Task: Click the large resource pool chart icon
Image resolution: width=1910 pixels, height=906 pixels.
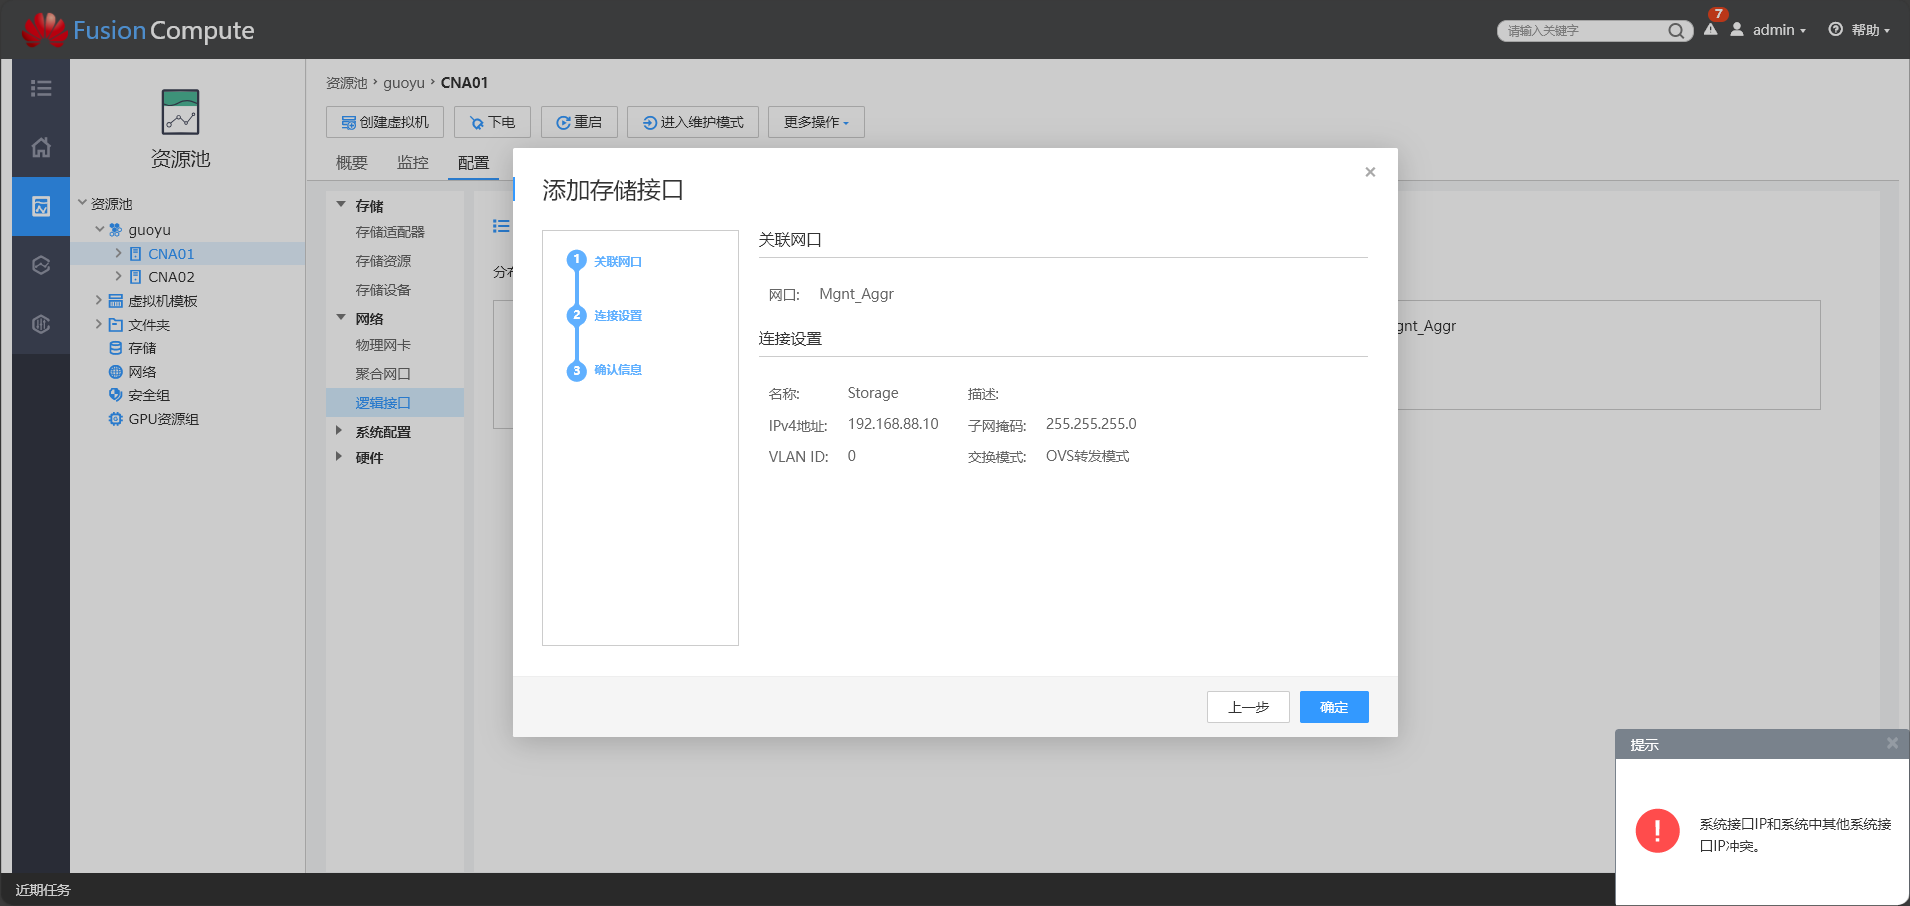Action: pos(181,112)
